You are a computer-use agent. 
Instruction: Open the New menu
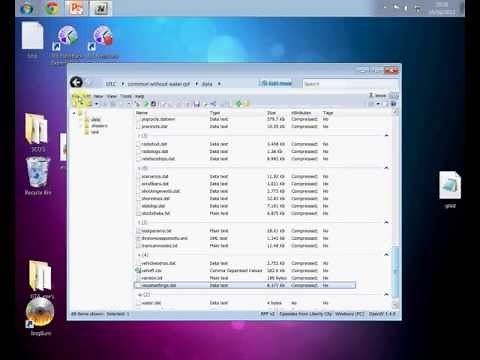click(x=98, y=96)
